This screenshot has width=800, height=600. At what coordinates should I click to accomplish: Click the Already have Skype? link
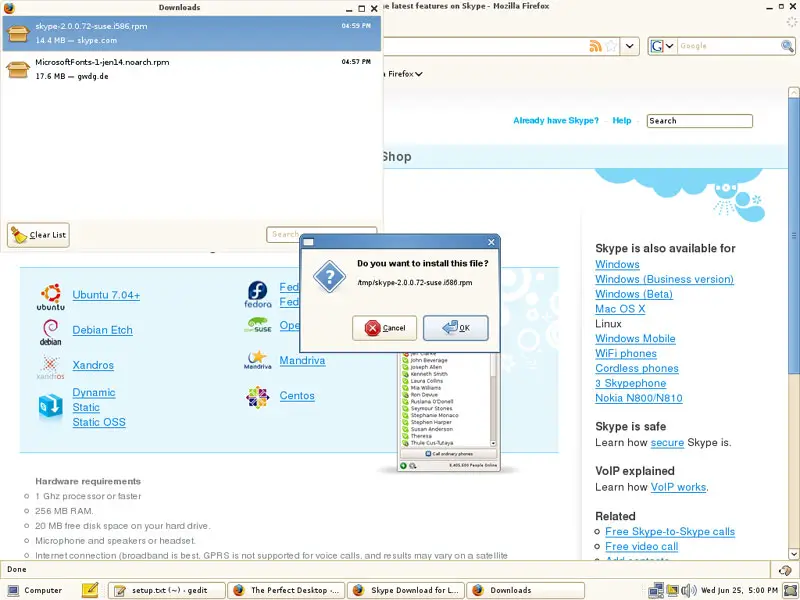pyautogui.click(x=556, y=120)
